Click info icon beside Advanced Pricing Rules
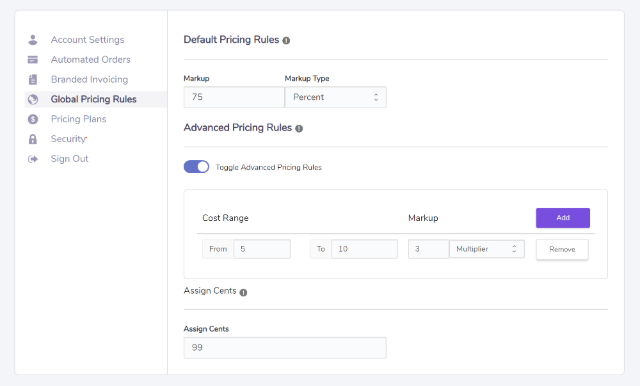The width and height of the screenshot is (640, 386). click(x=299, y=129)
